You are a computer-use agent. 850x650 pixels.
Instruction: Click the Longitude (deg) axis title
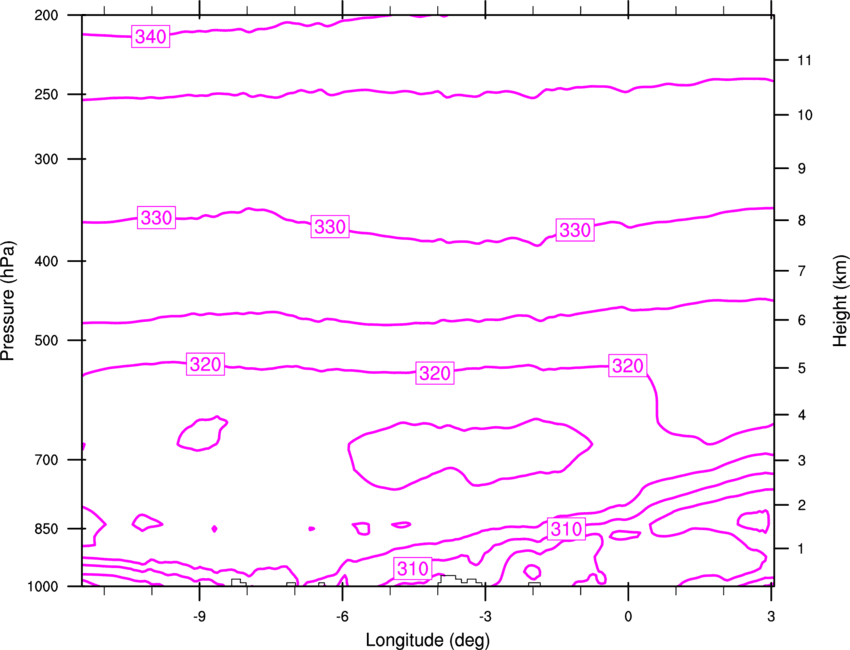click(x=428, y=640)
